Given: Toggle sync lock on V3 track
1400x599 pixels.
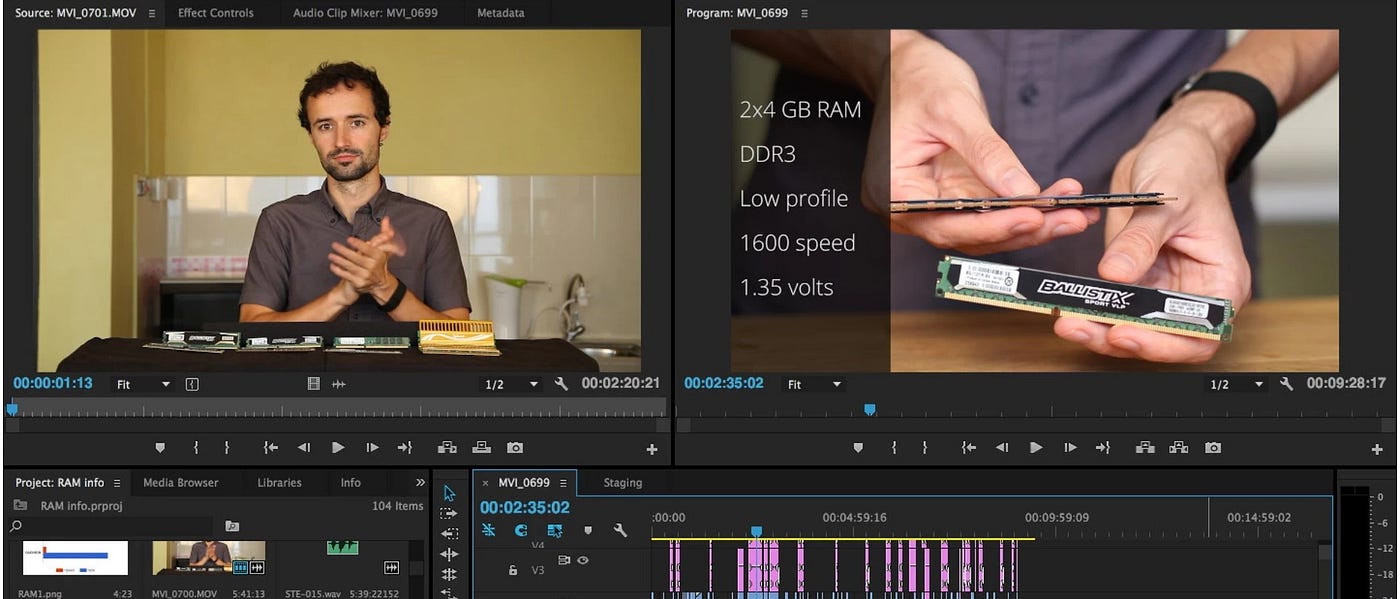Looking at the screenshot, I should [563, 561].
